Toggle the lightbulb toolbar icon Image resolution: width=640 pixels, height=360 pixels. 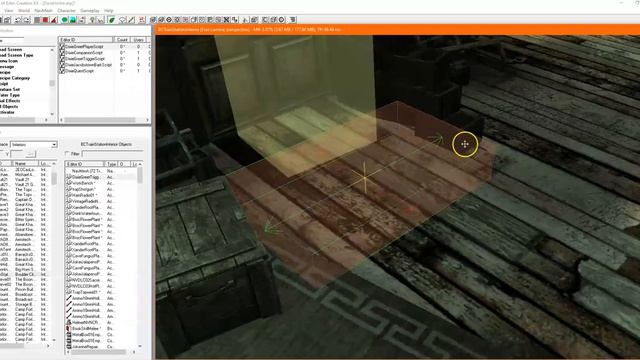pyautogui.click(x=92, y=20)
